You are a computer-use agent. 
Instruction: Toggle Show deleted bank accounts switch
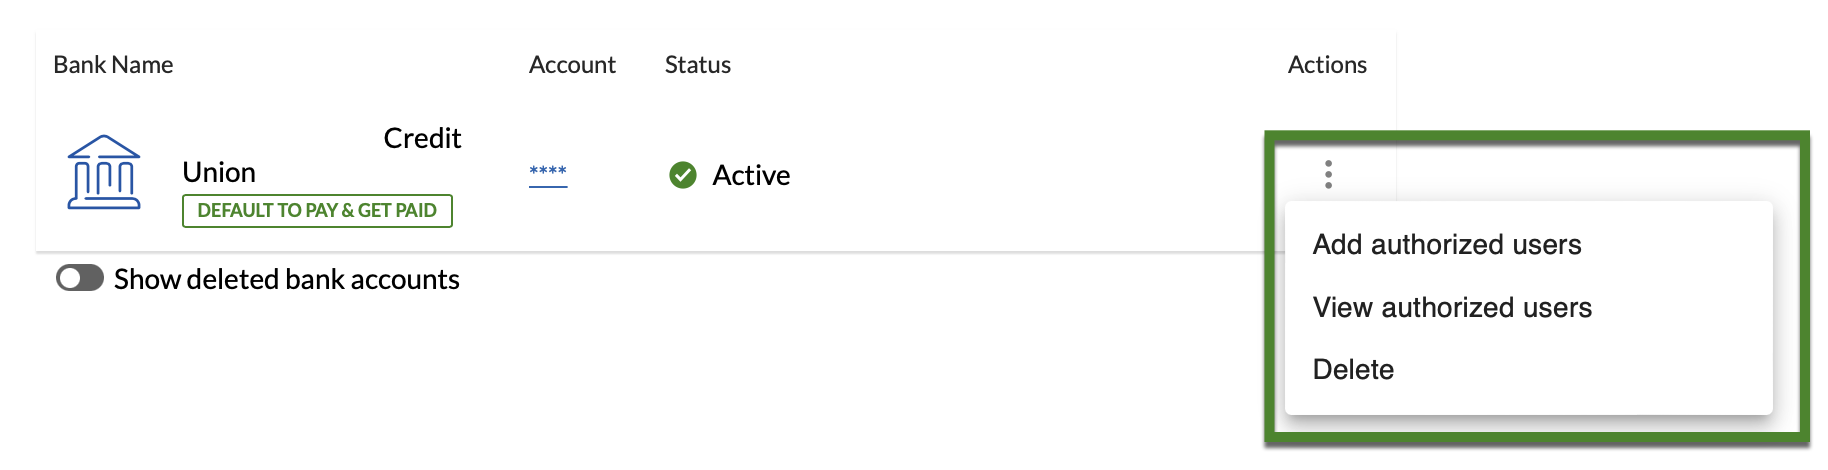point(80,278)
